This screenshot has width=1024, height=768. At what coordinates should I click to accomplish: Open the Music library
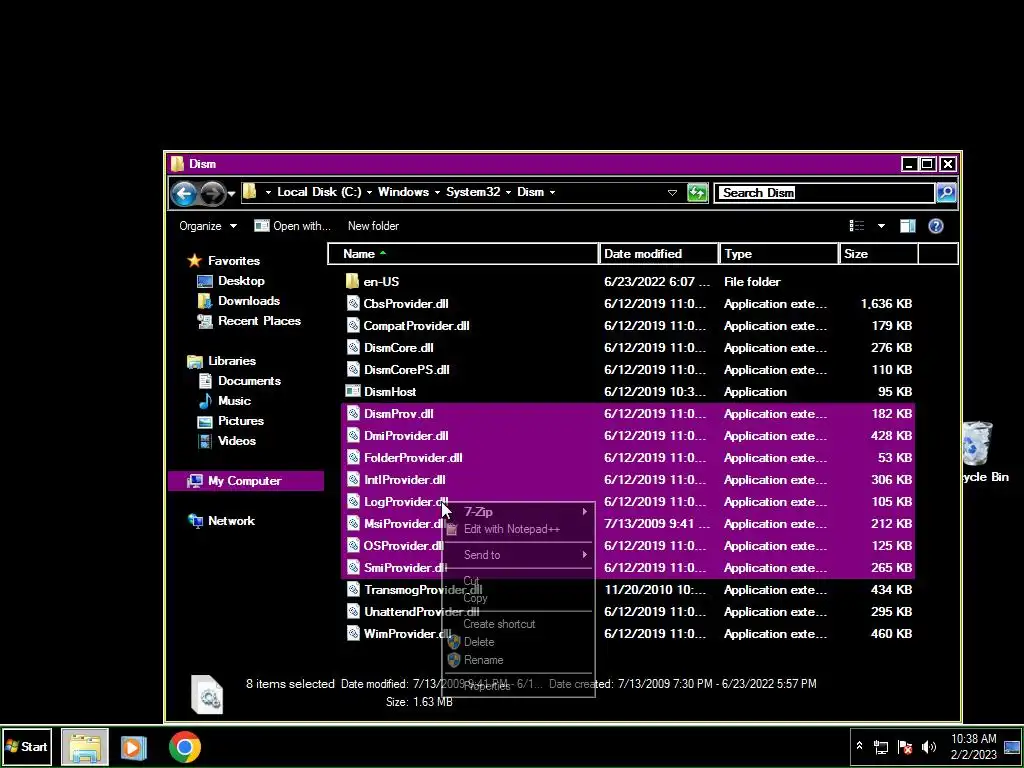tap(234, 401)
